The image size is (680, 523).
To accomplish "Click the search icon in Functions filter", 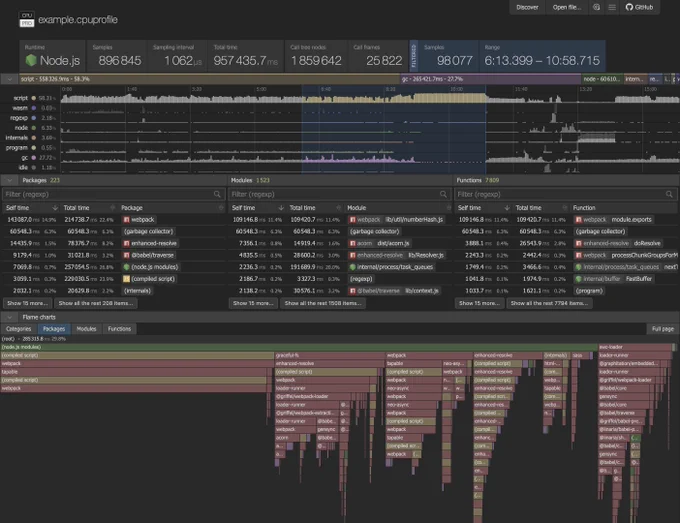I will click(669, 194).
